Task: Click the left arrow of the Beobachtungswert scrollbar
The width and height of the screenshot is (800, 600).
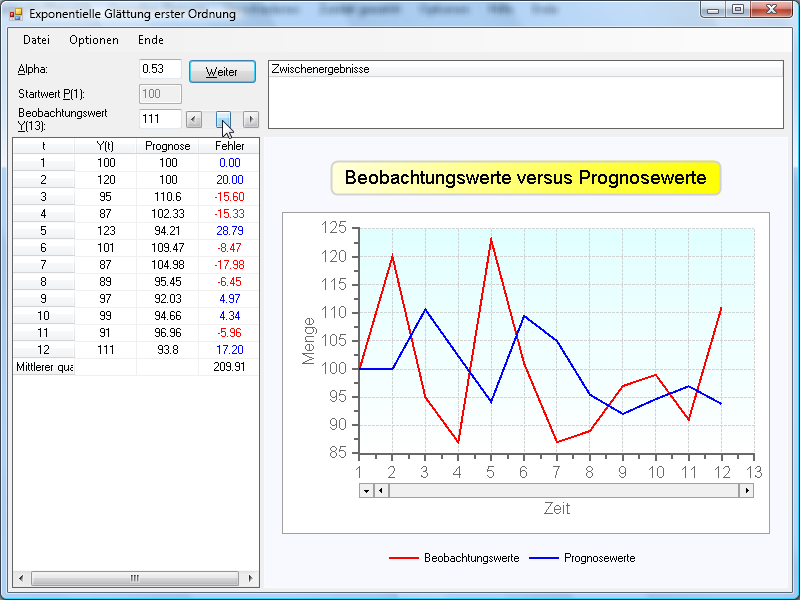Action: tap(194, 119)
